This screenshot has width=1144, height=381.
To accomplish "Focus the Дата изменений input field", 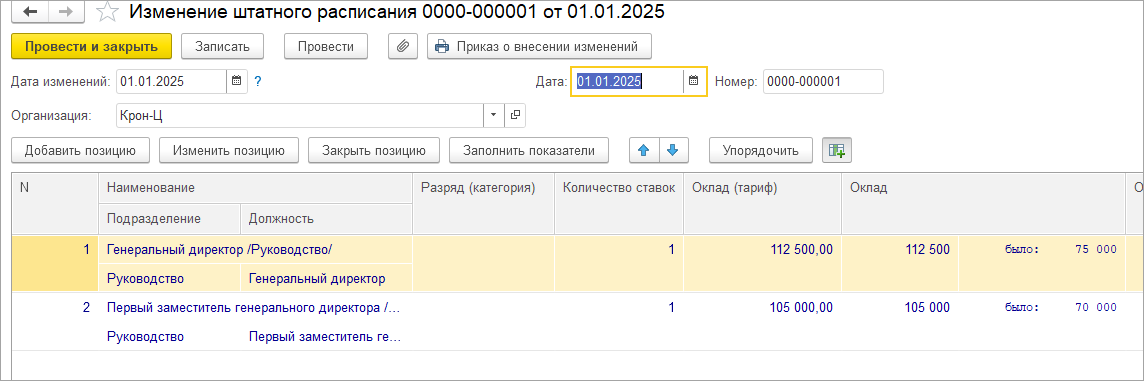I will click(171, 82).
